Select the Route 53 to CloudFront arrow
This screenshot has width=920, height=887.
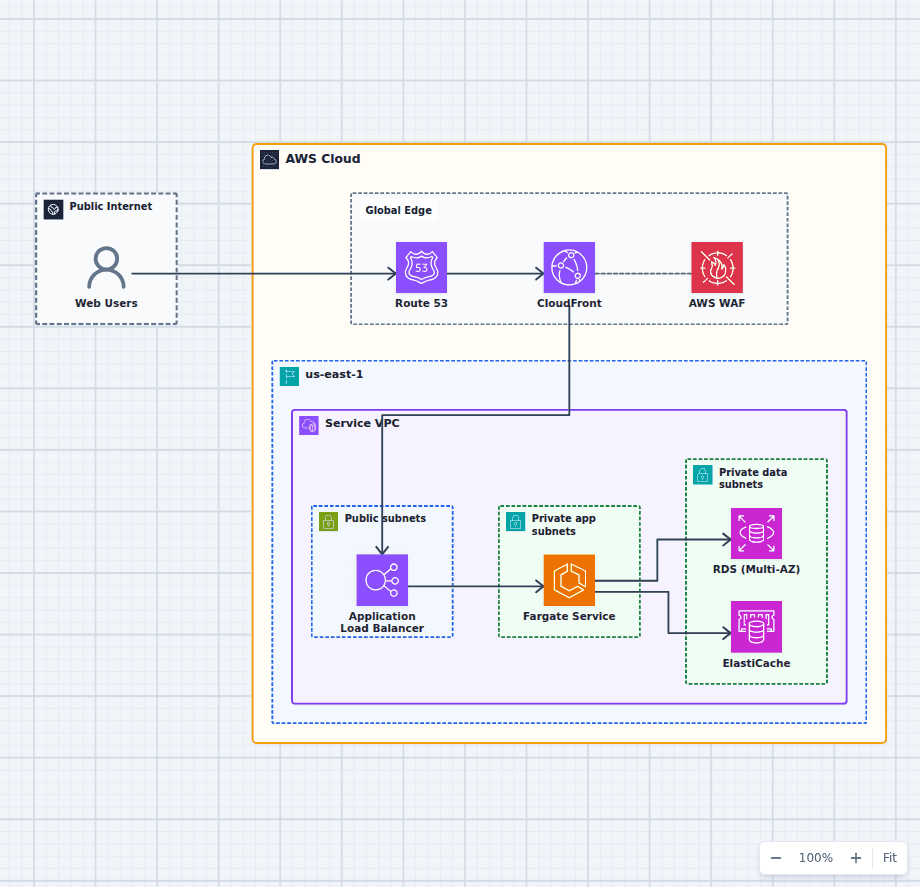(495, 273)
